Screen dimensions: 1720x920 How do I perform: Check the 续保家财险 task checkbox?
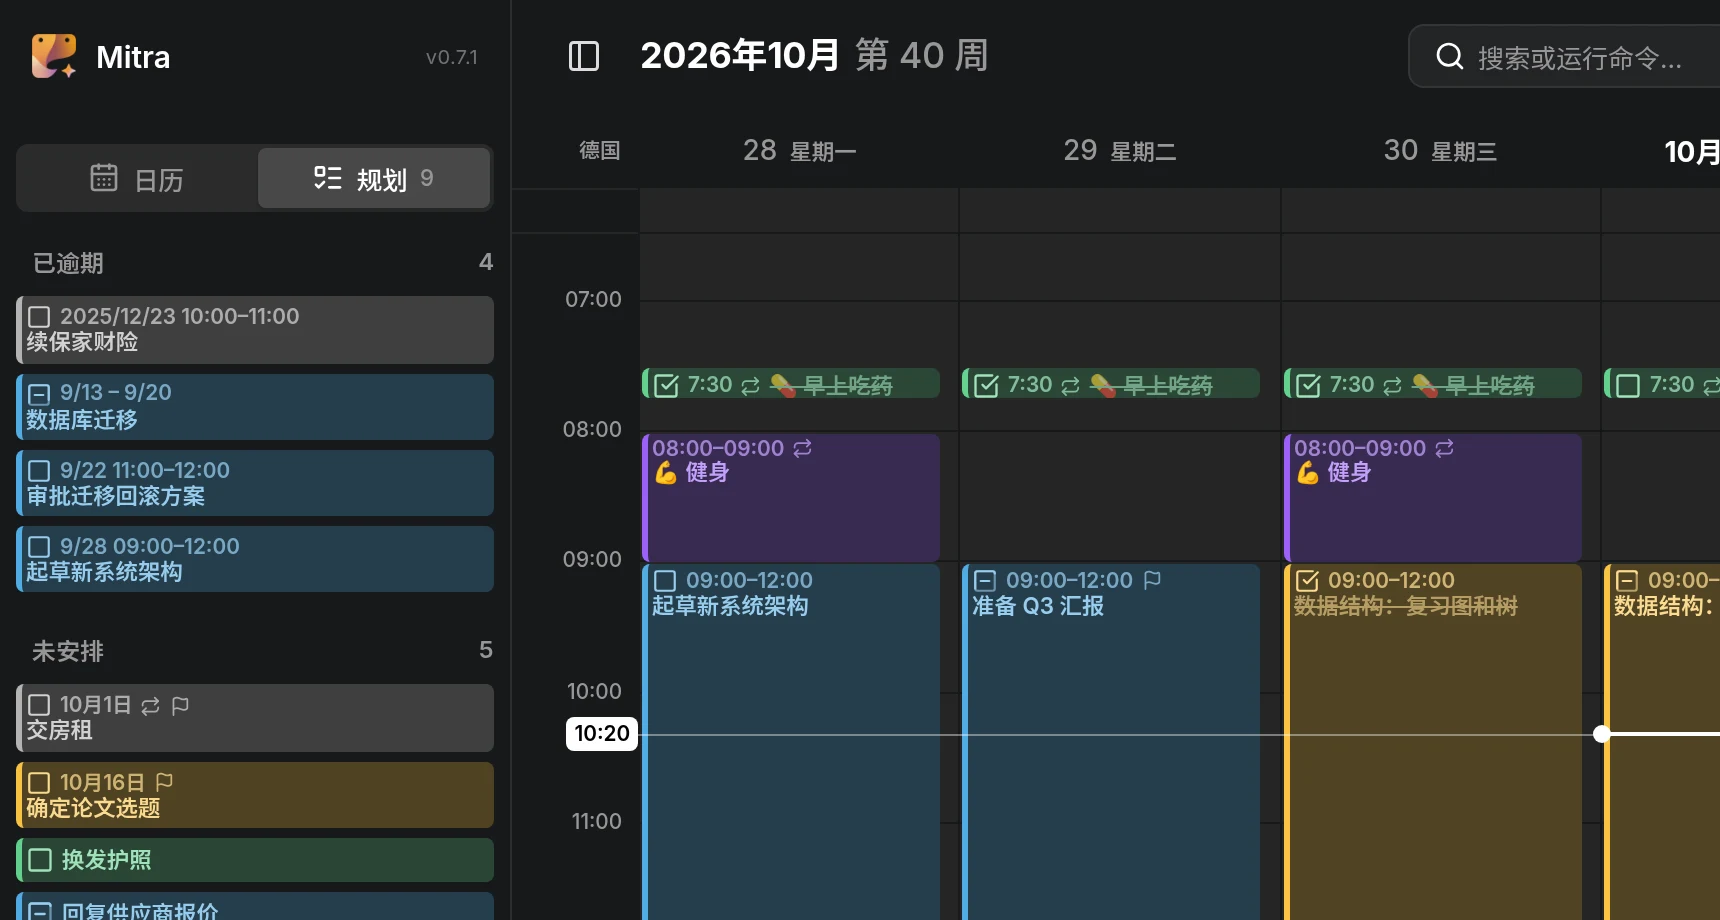pyautogui.click(x=39, y=317)
